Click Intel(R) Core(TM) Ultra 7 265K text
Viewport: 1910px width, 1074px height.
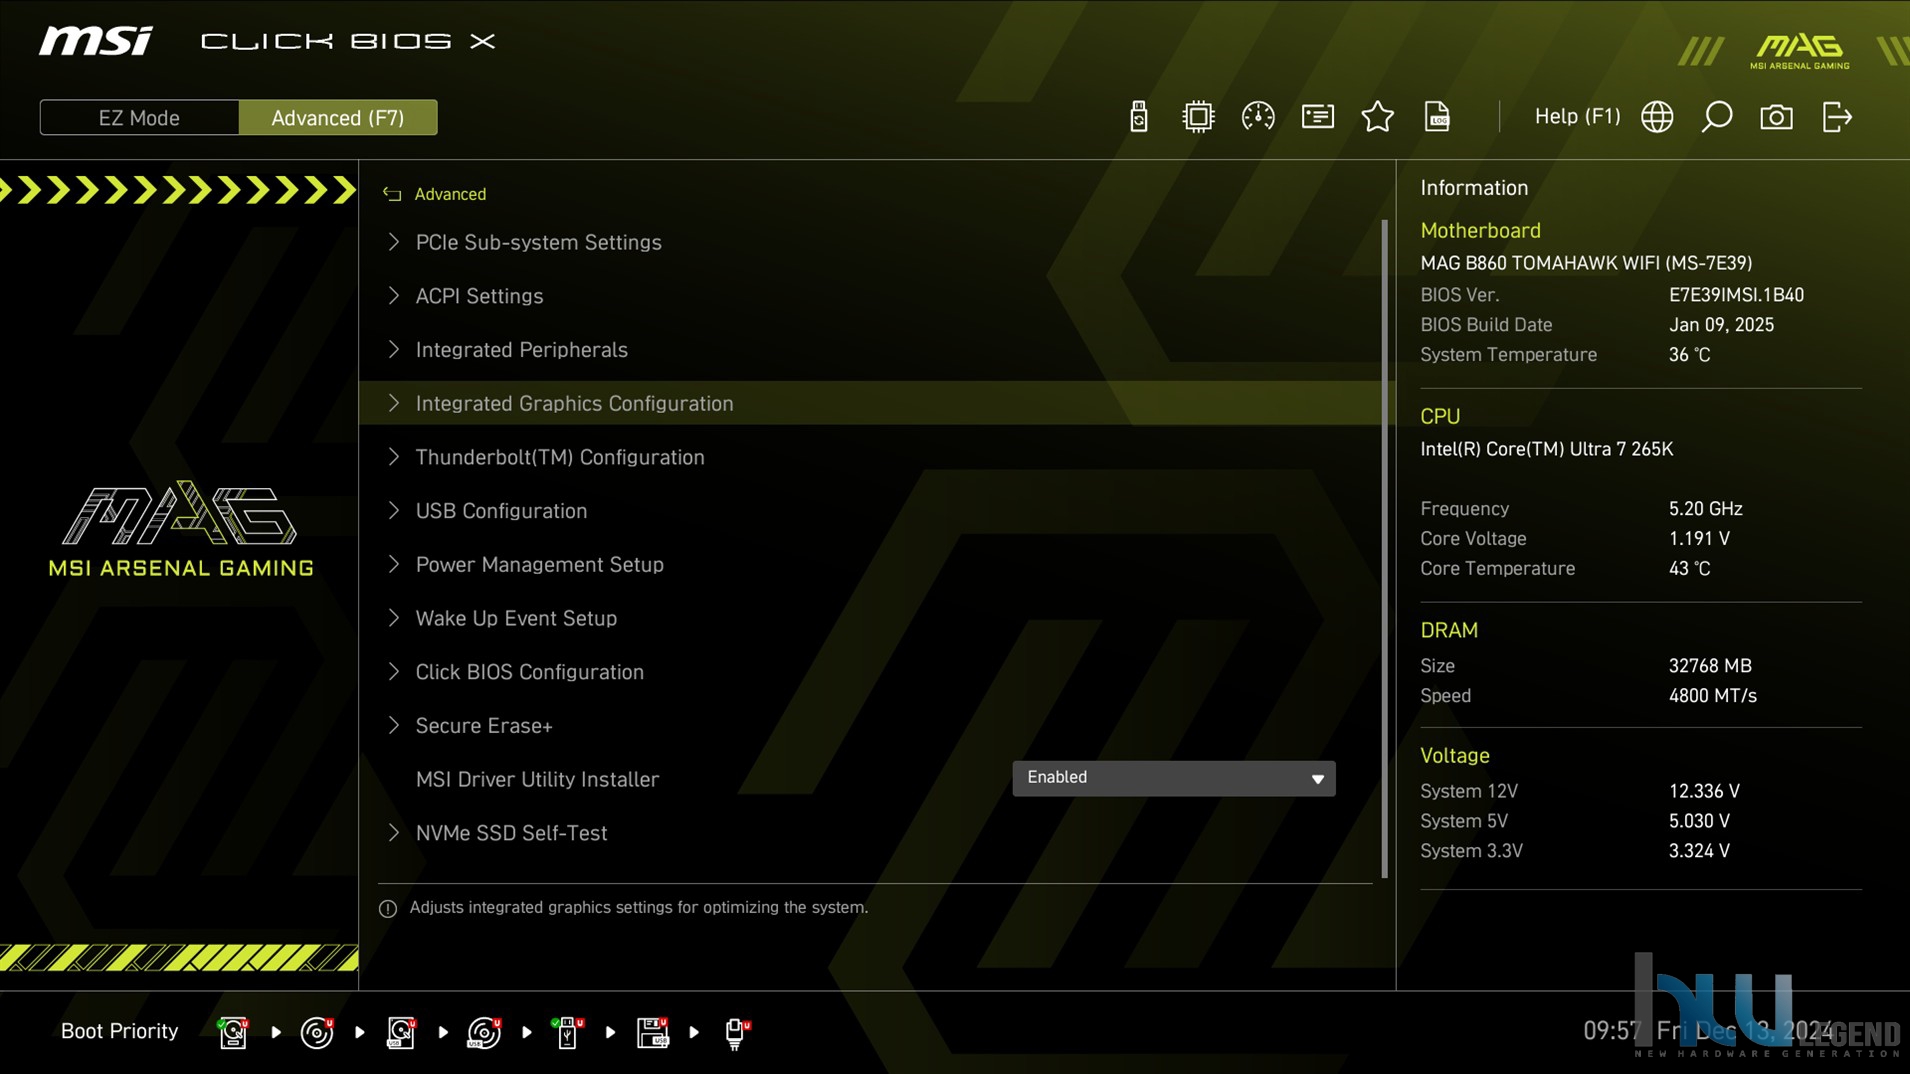[x=1546, y=449]
